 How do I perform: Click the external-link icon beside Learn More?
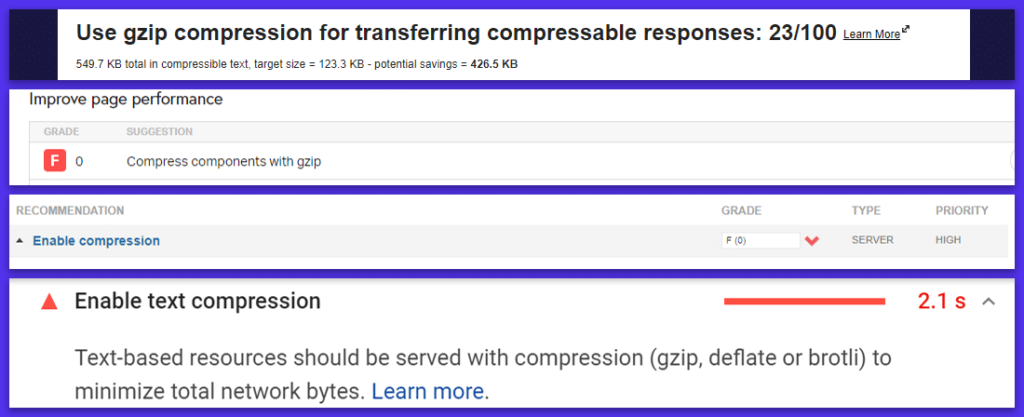click(906, 31)
